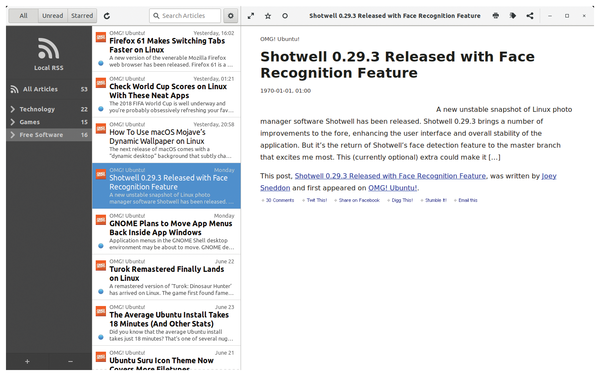Select All Articles in sidebar

click(49, 89)
